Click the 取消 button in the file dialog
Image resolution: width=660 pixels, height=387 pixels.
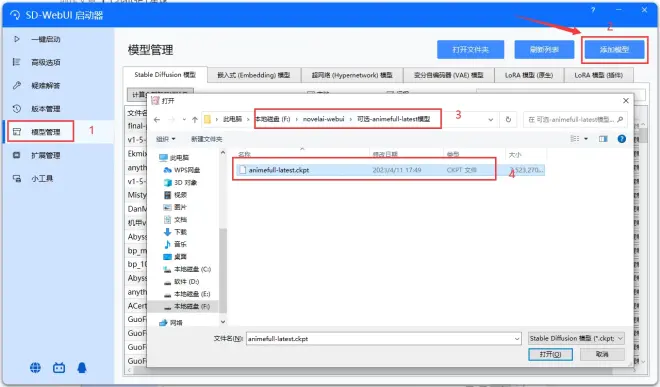click(602, 355)
